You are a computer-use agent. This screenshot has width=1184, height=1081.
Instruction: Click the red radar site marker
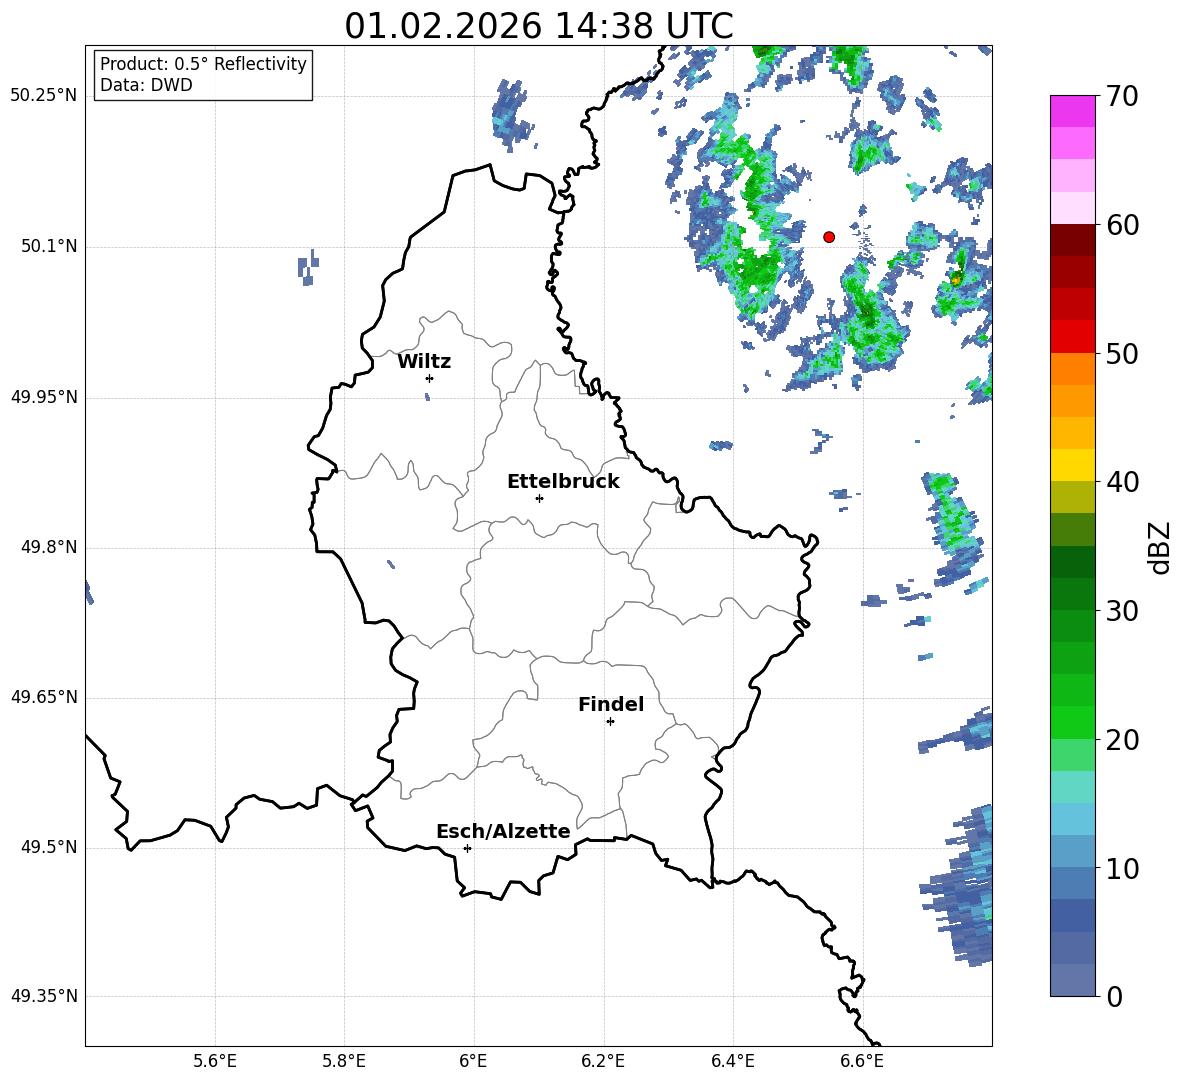pyautogui.click(x=829, y=237)
